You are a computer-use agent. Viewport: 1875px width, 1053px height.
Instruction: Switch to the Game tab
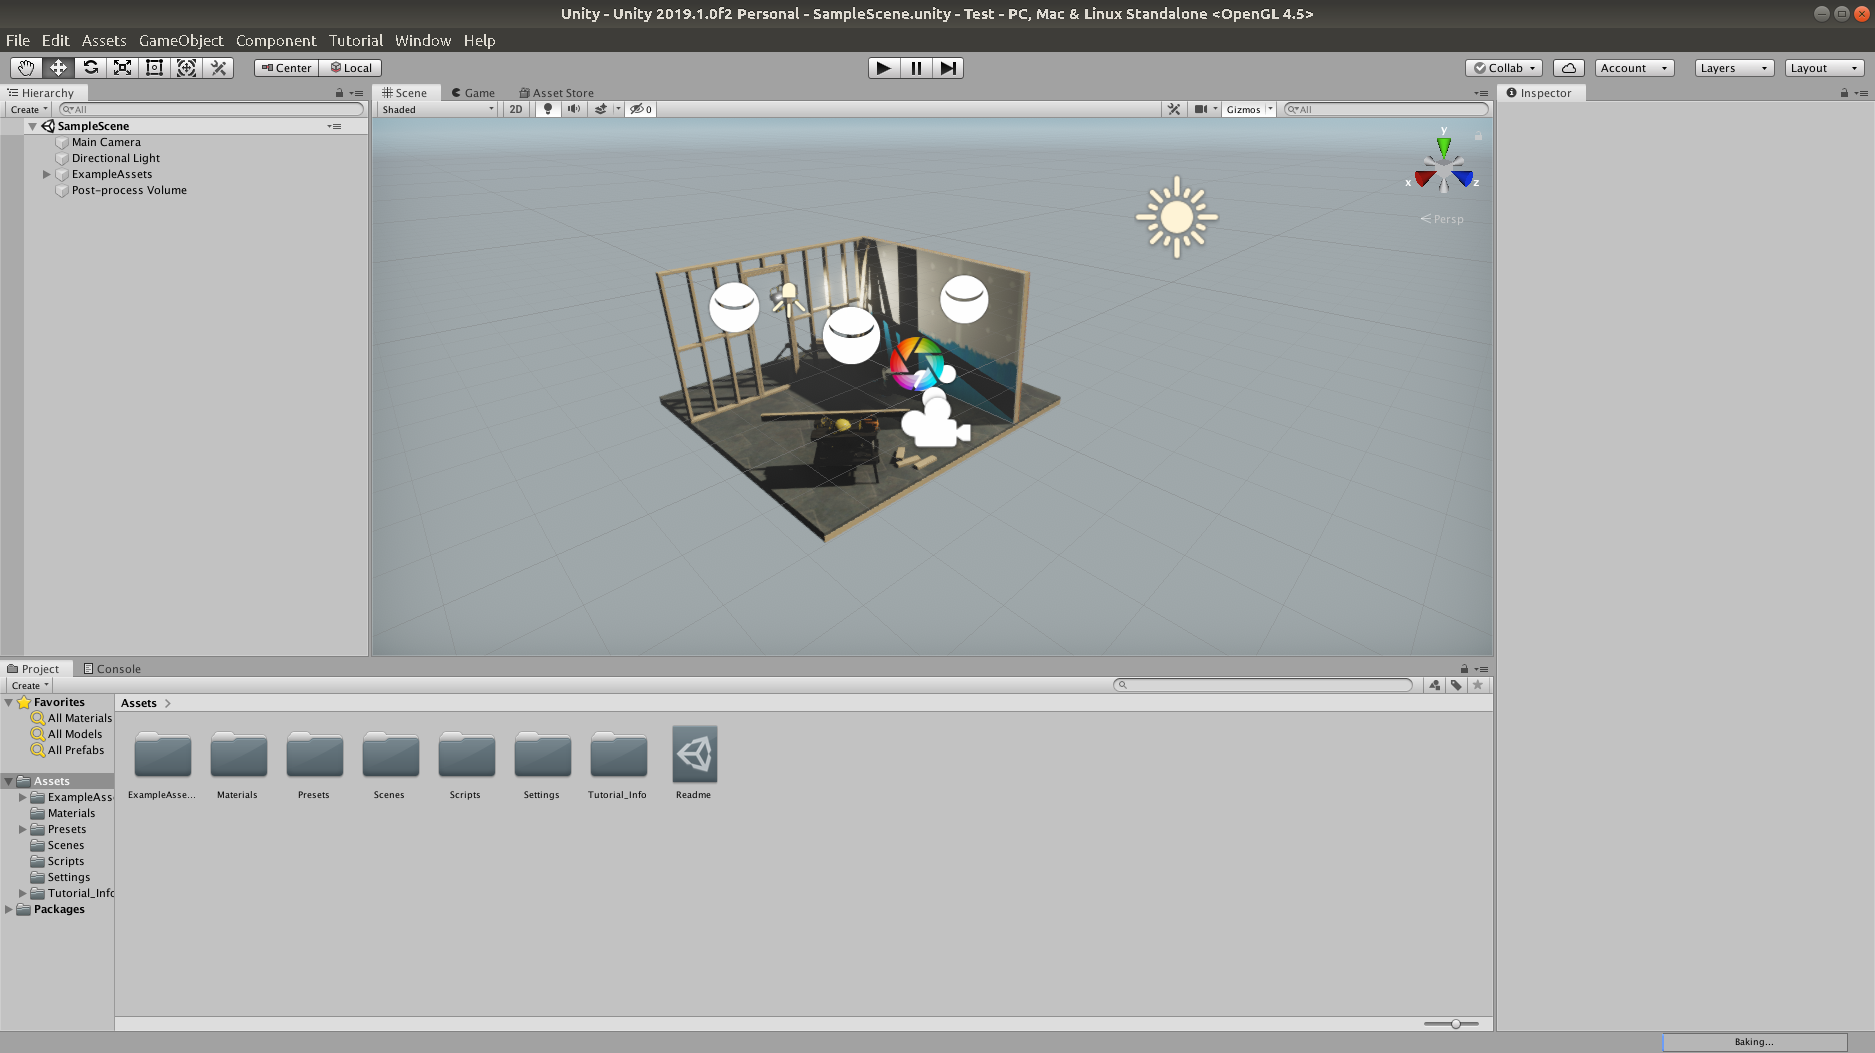473,93
